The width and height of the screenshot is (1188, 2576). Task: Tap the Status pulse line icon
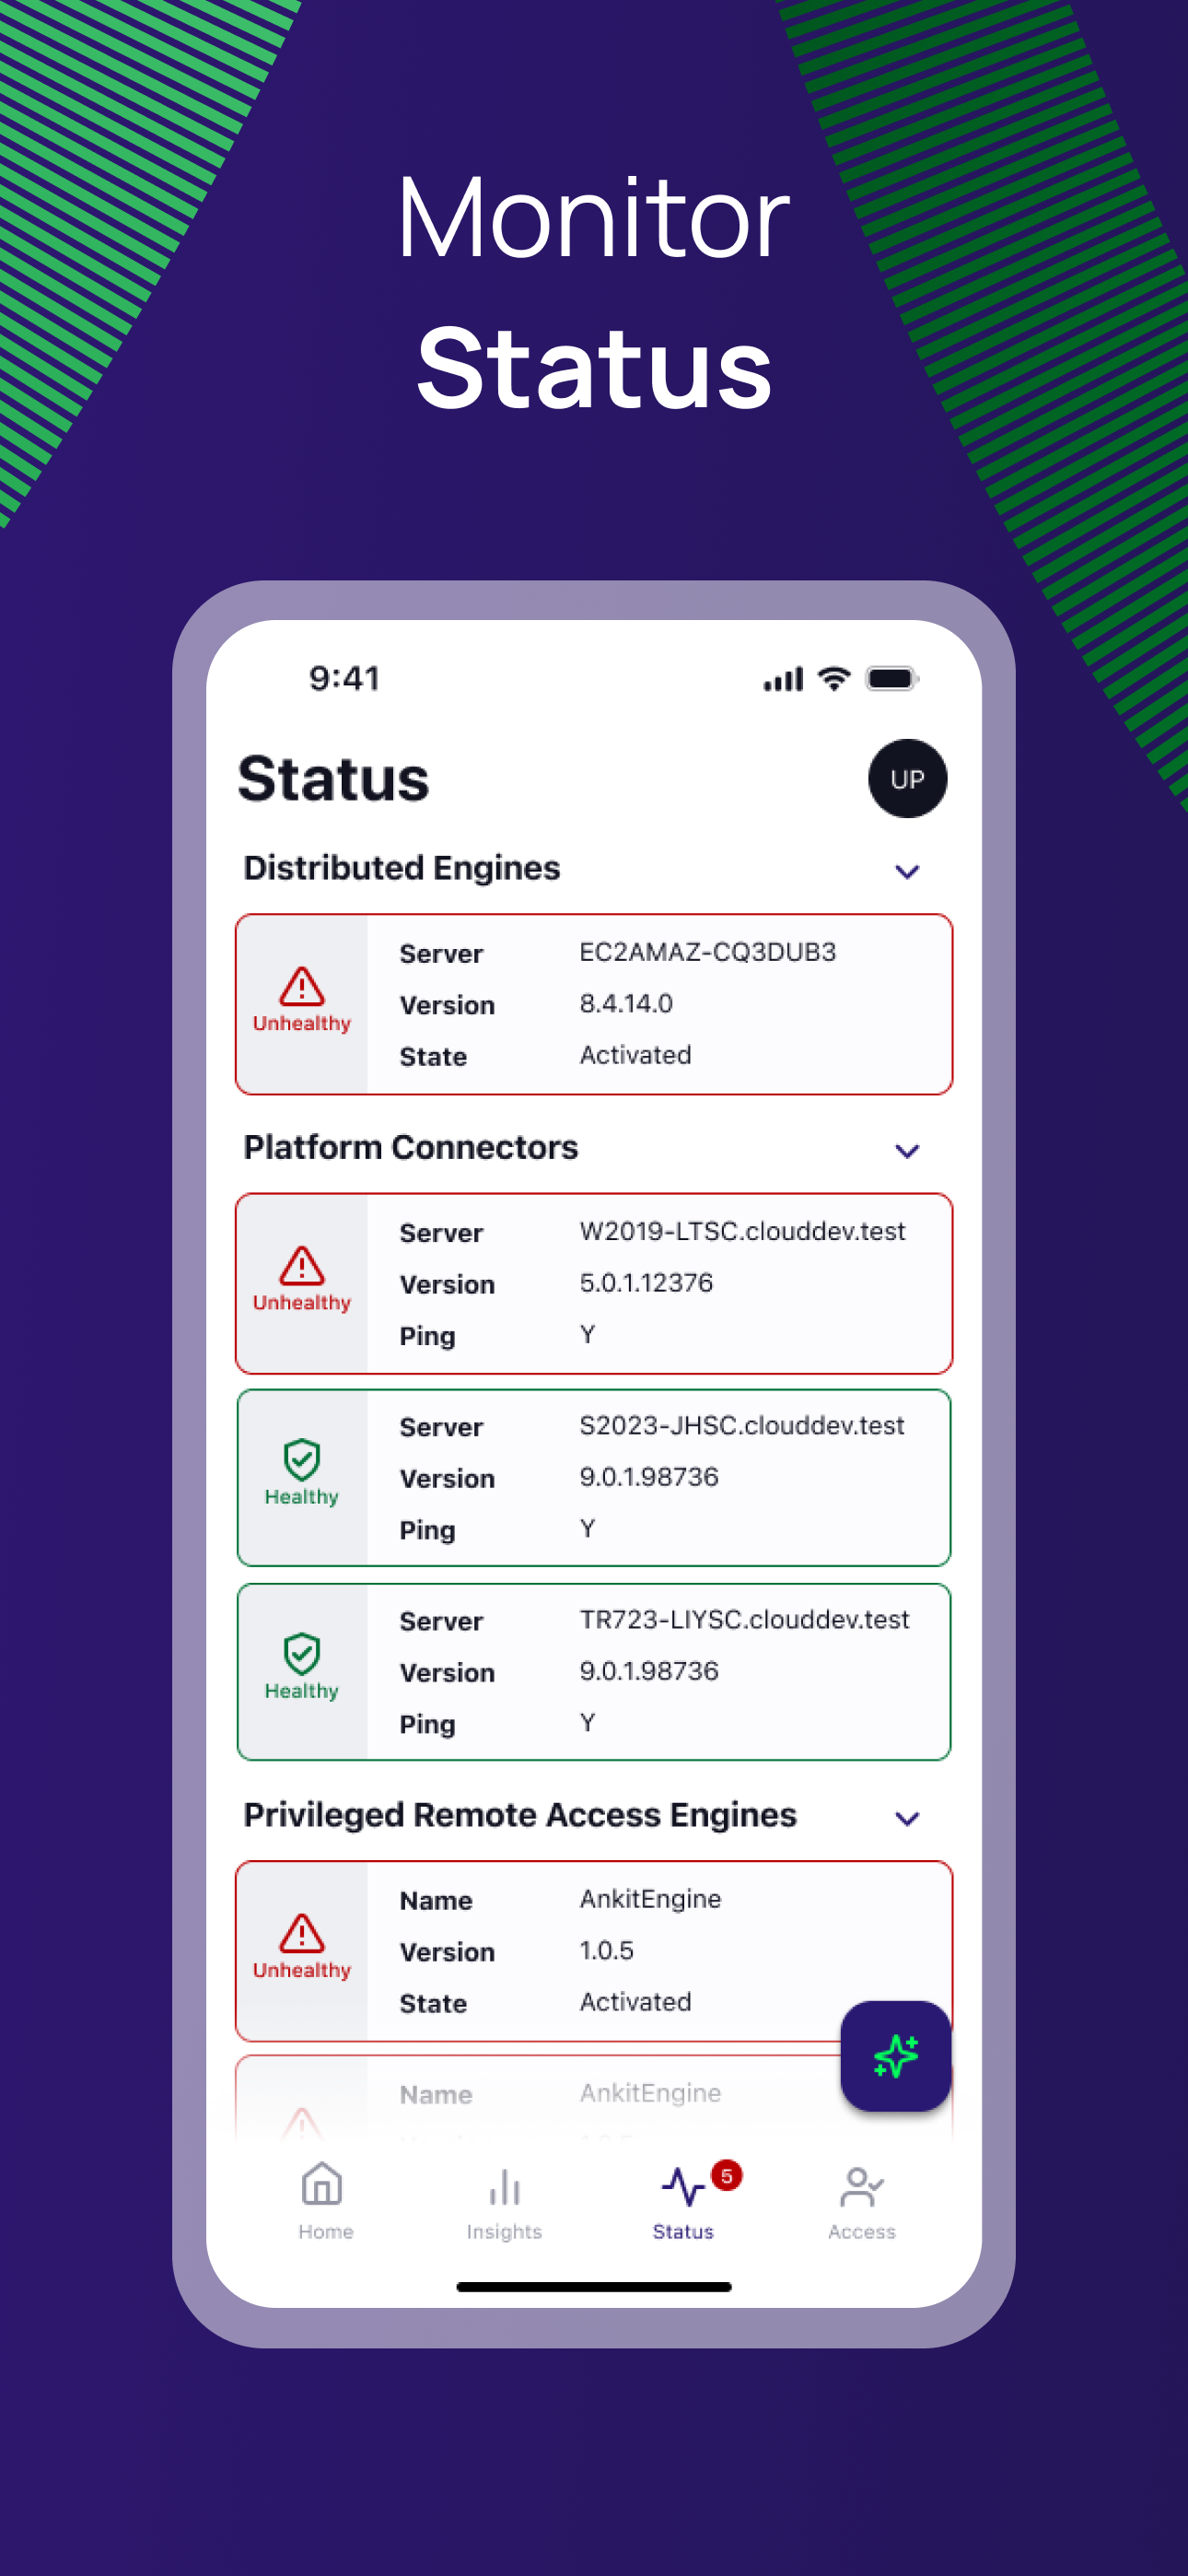click(x=683, y=2186)
